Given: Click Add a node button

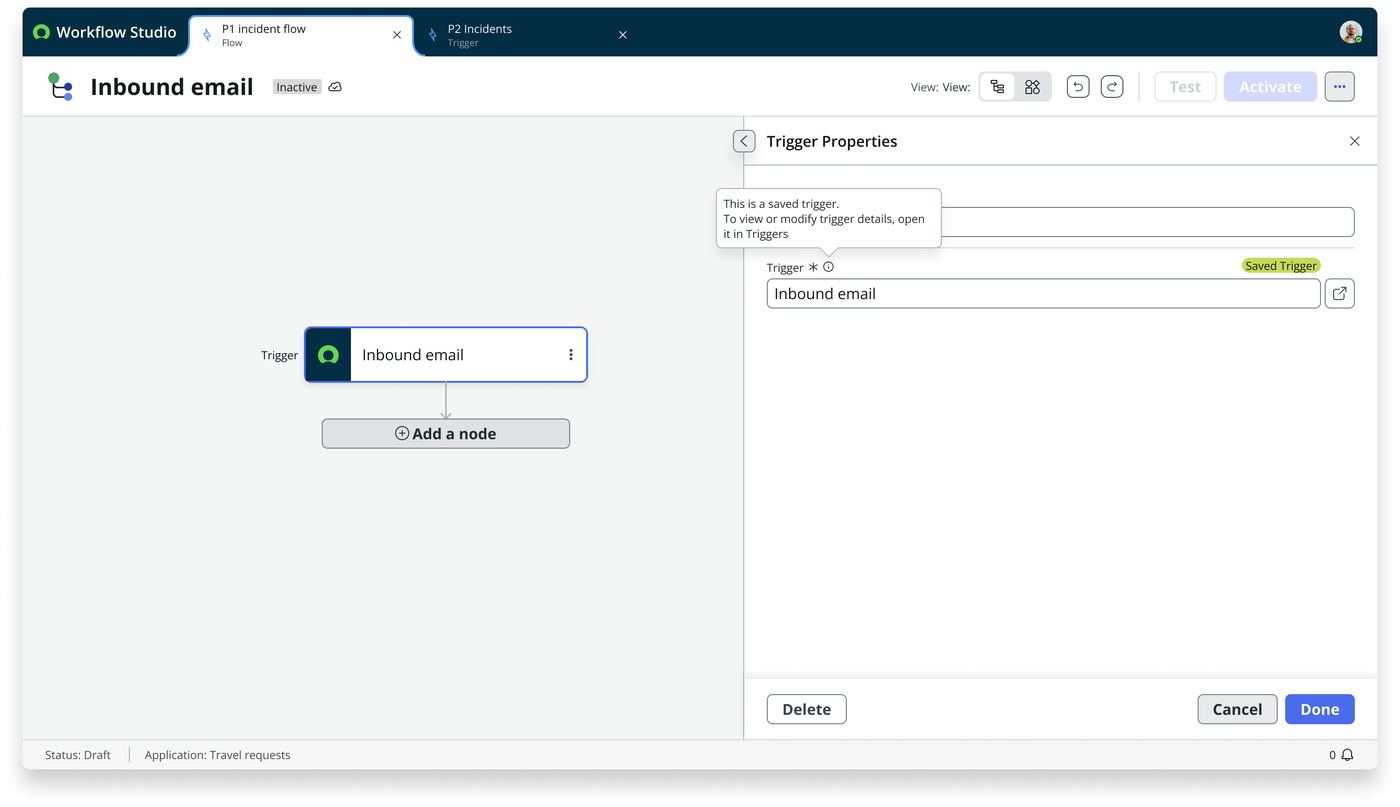Looking at the screenshot, I should pos(446,434).
